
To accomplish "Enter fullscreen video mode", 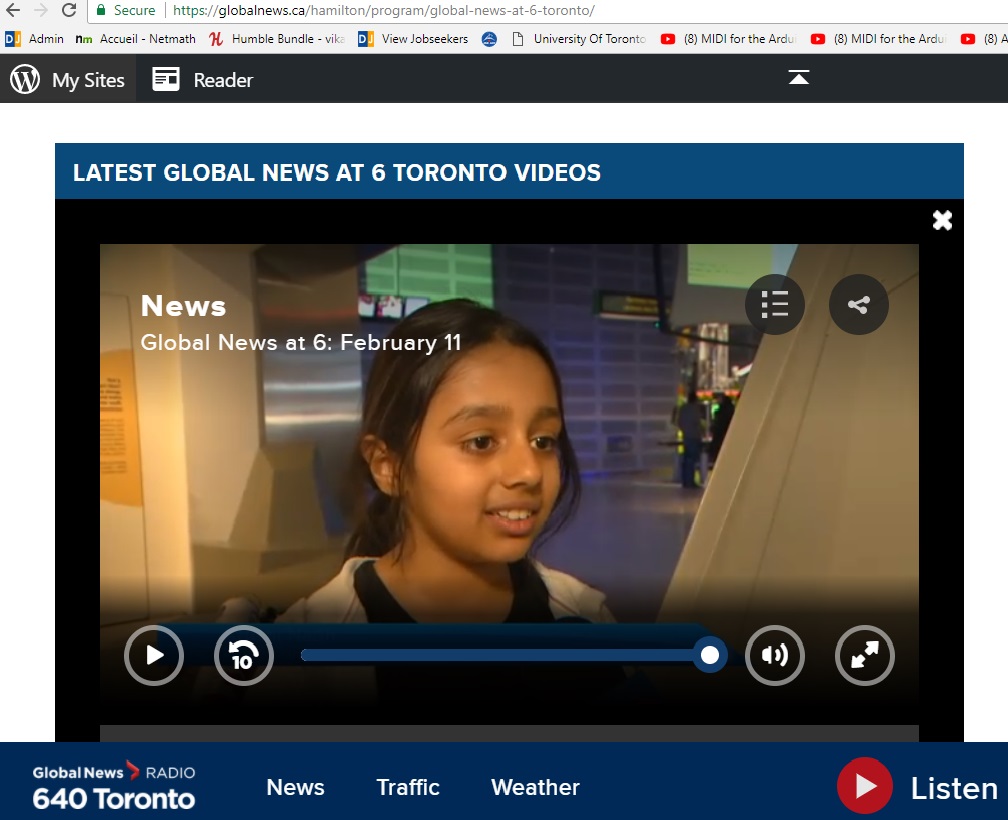I will coord(864,655).
